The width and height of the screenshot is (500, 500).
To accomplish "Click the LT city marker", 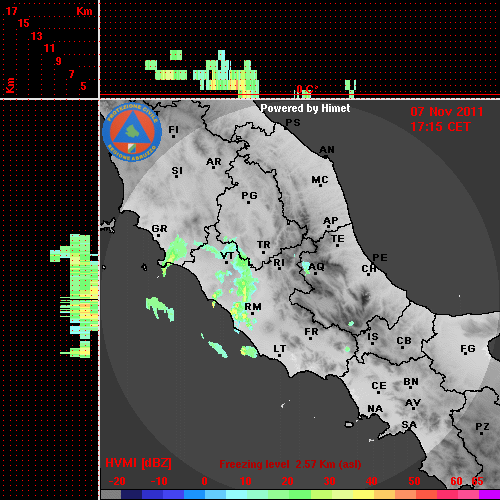I will pos(279,350).
